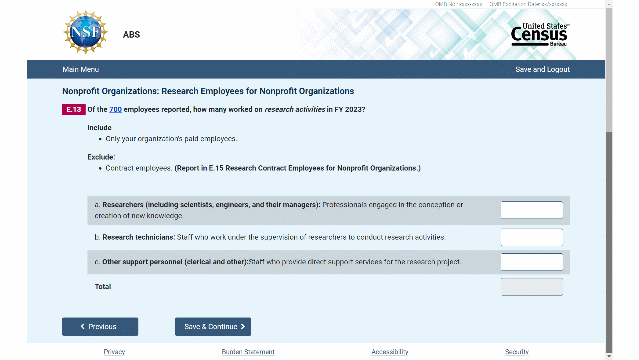Screen dimensions: 639x360
Task: Click the Total field
Action: tap(532, 287)
